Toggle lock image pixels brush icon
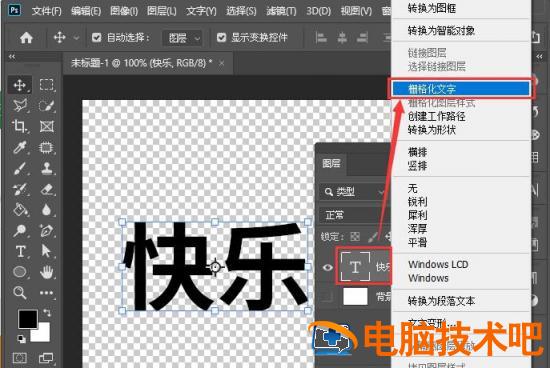Image resolution: width=550 pixels, height=368 pixels. pyautogui.click(x=373, y=237)
